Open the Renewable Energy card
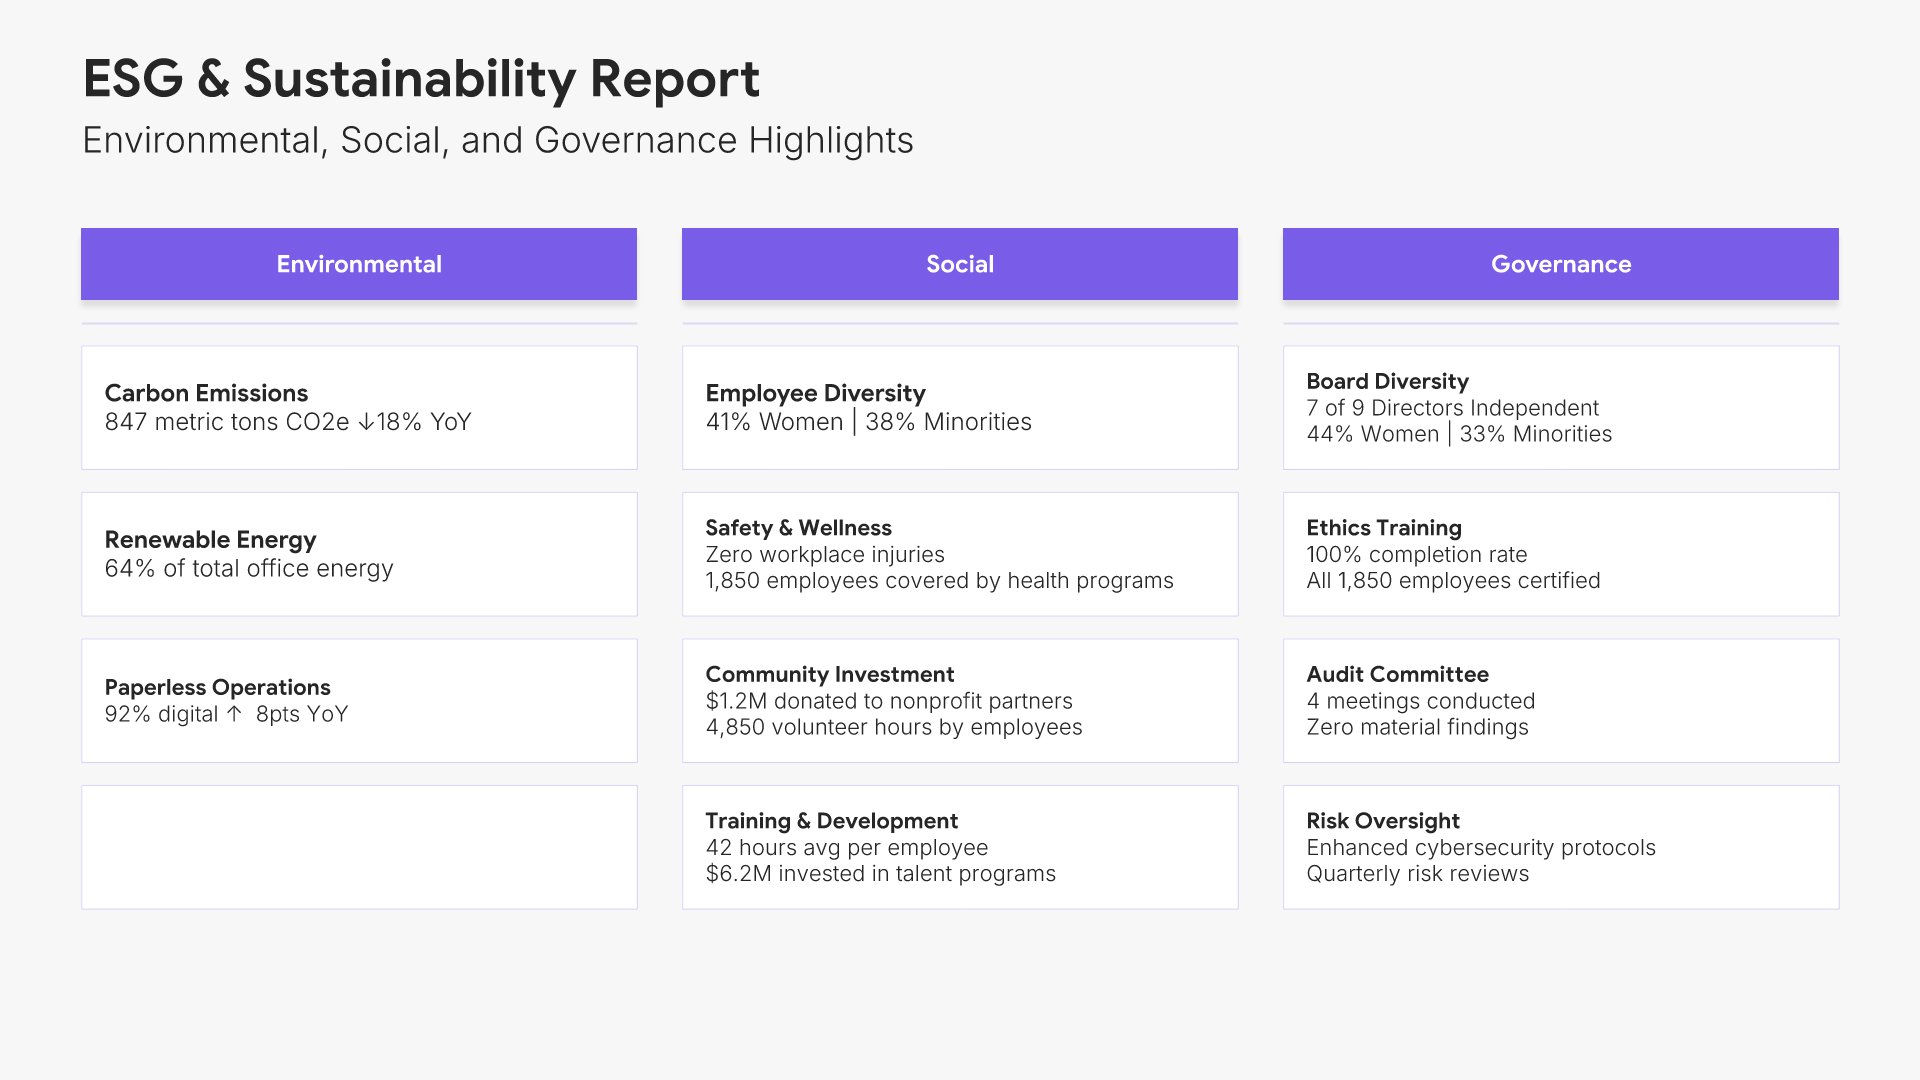1920x1080 pixels. tap(358, 553)
